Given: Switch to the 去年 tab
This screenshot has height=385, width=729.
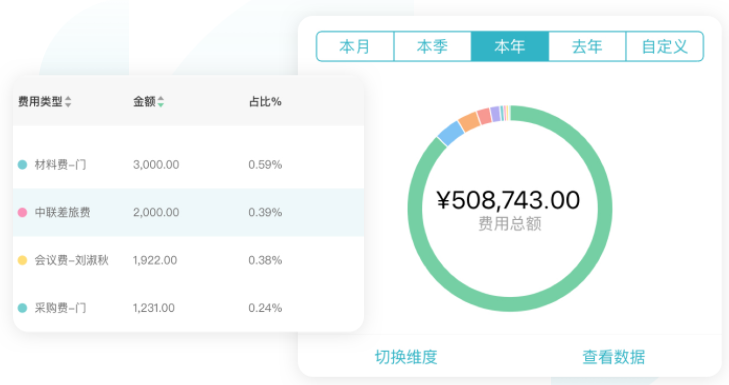Looking at the screenshot, I should click(587, 46).
